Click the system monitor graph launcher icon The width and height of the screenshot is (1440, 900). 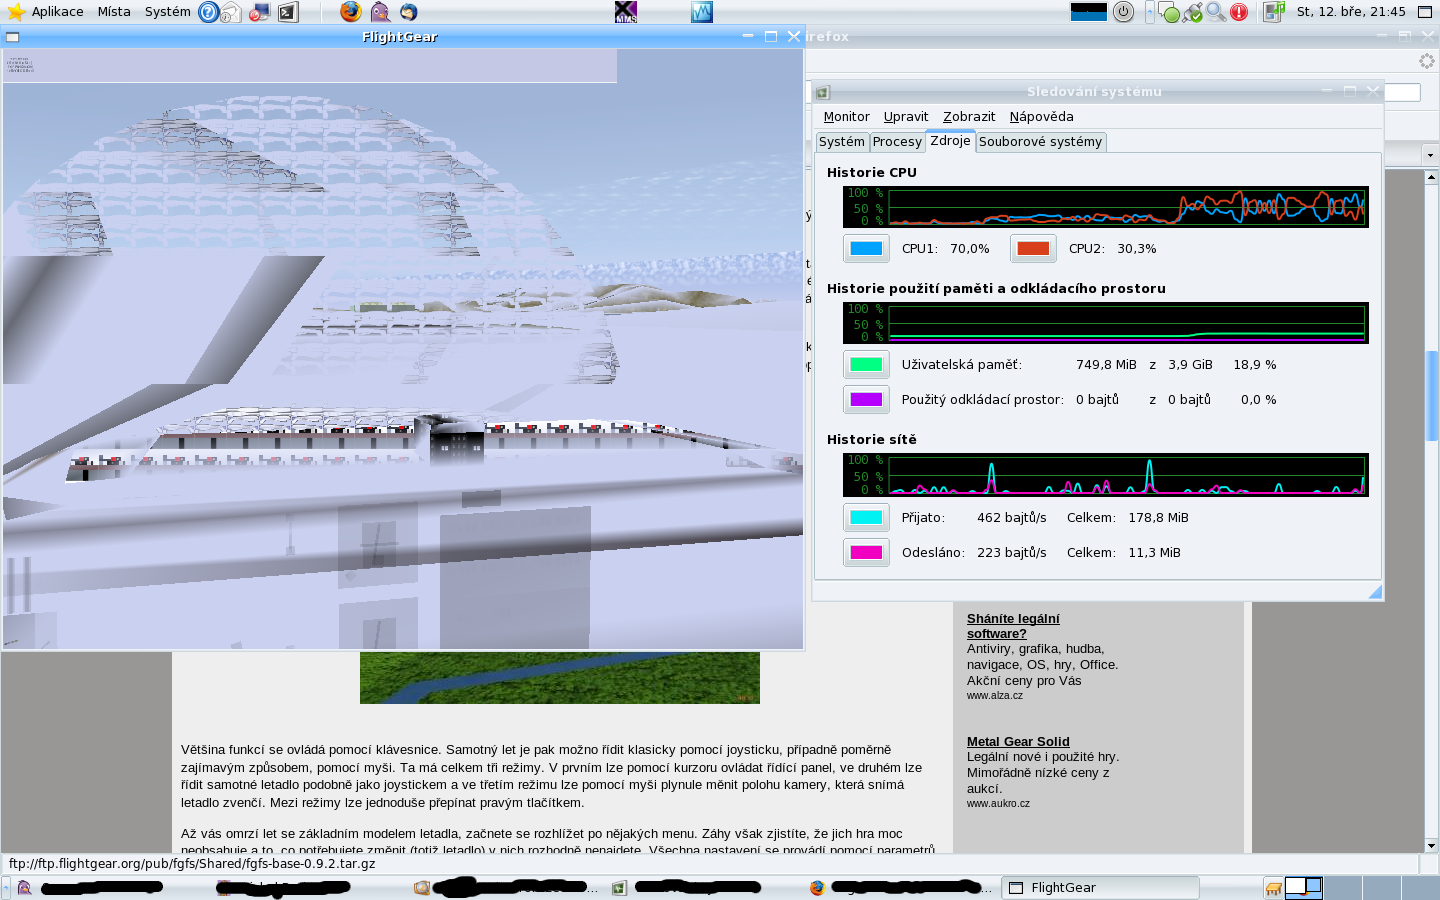[x=702, y=12]
